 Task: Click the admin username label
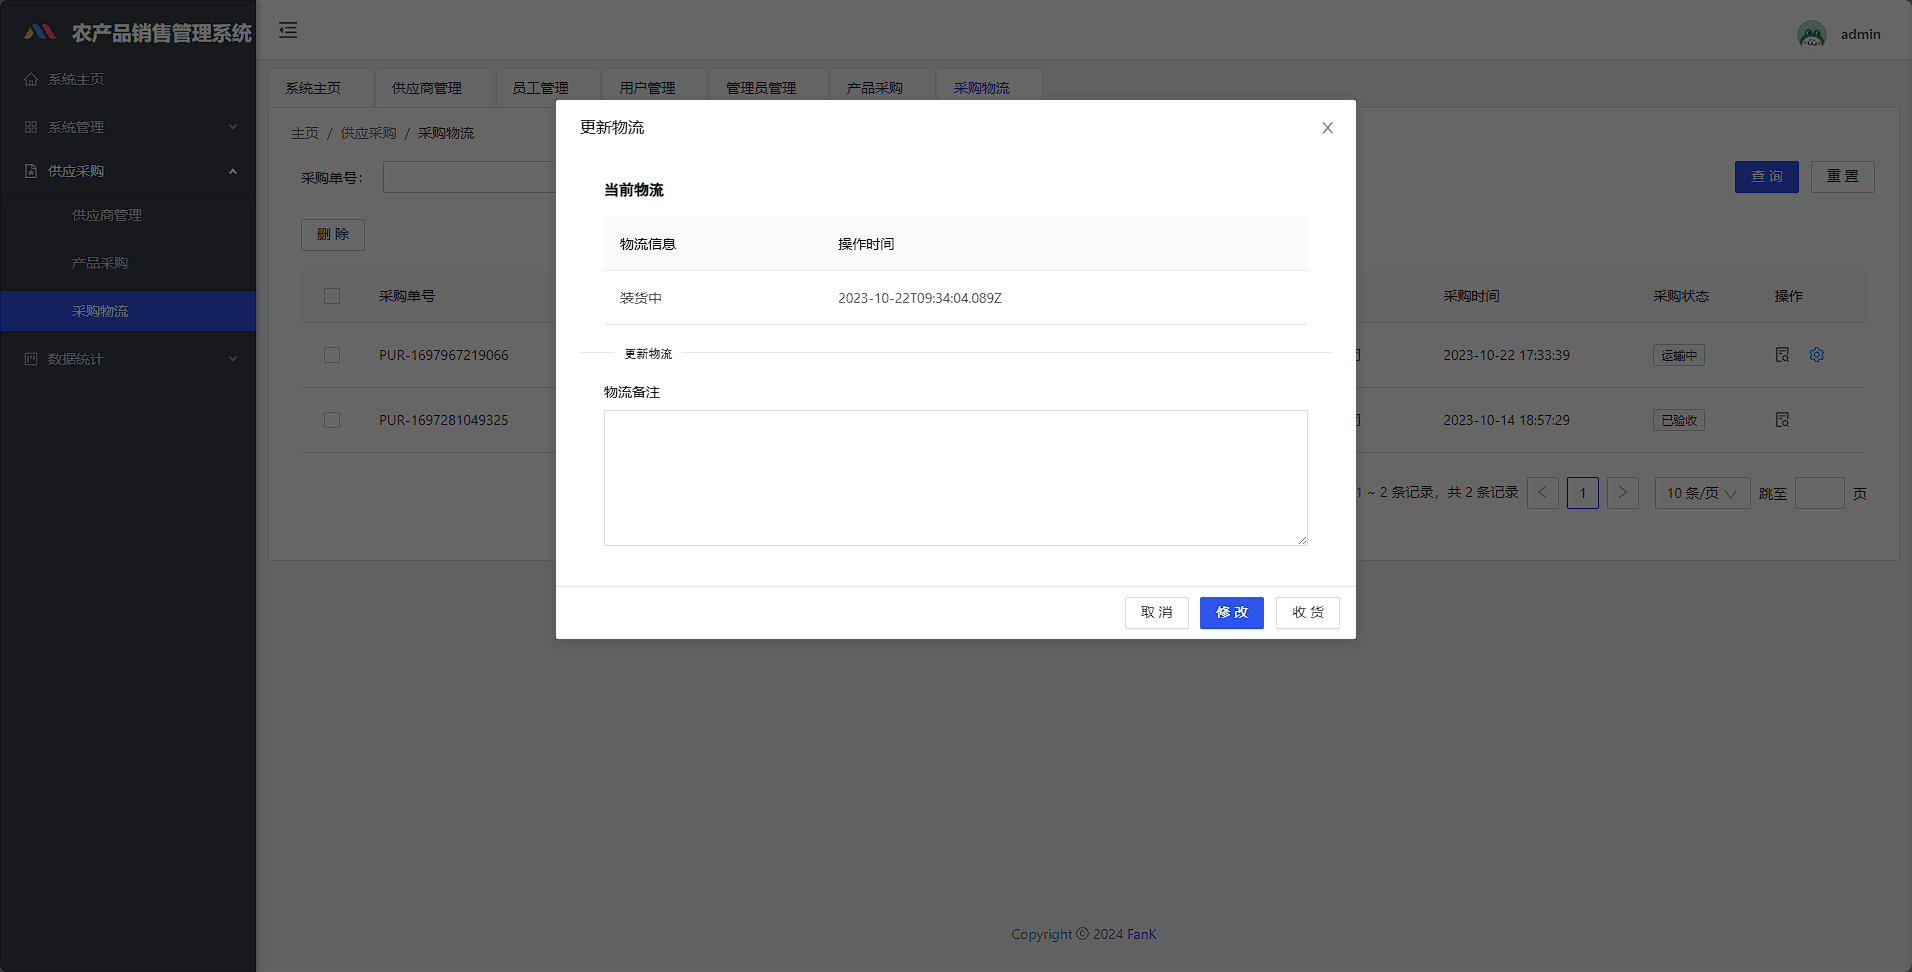pyautogui.click(x=1860, y=34)
